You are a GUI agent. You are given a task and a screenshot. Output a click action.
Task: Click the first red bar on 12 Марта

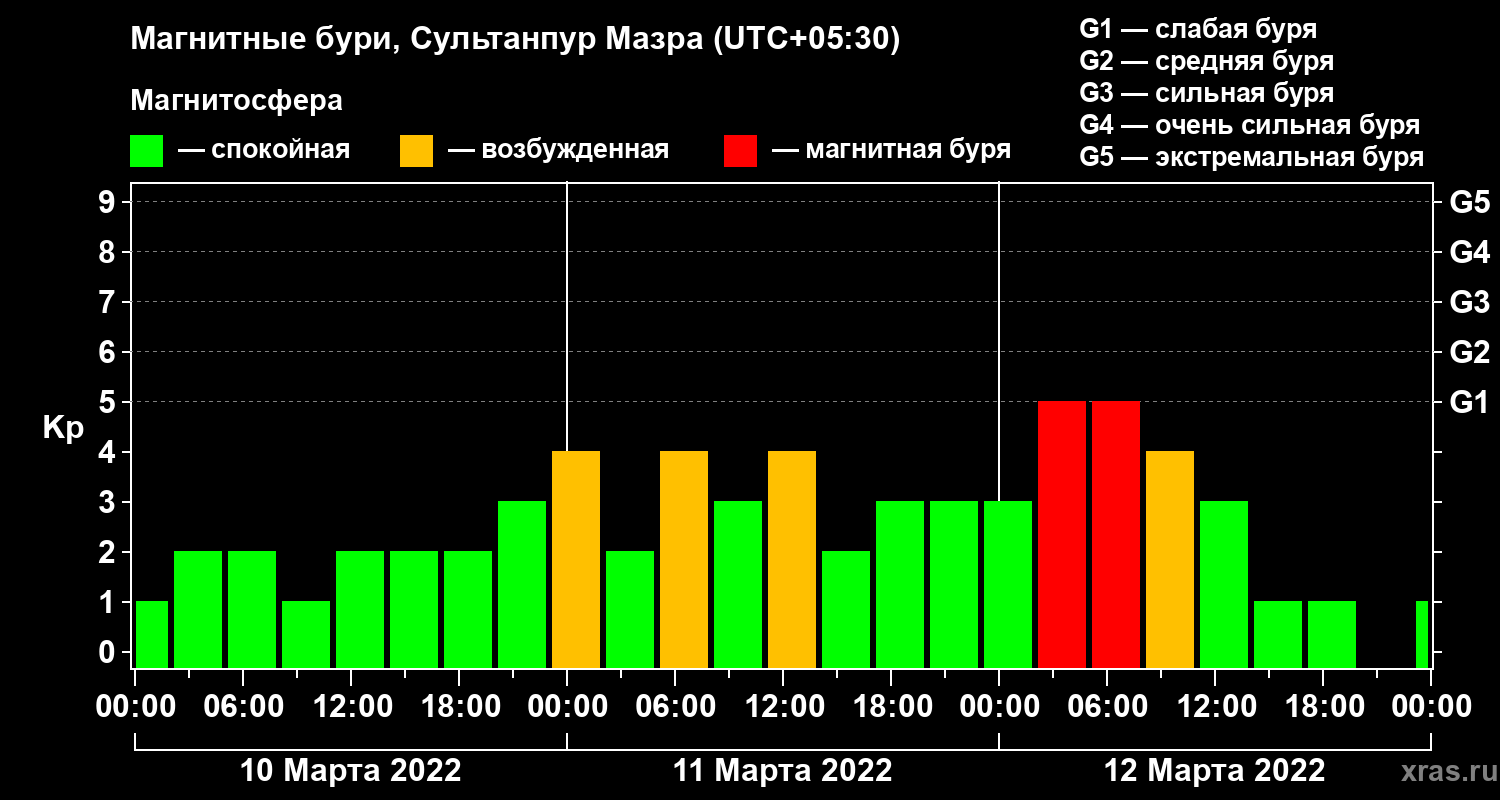point(1062,534)
